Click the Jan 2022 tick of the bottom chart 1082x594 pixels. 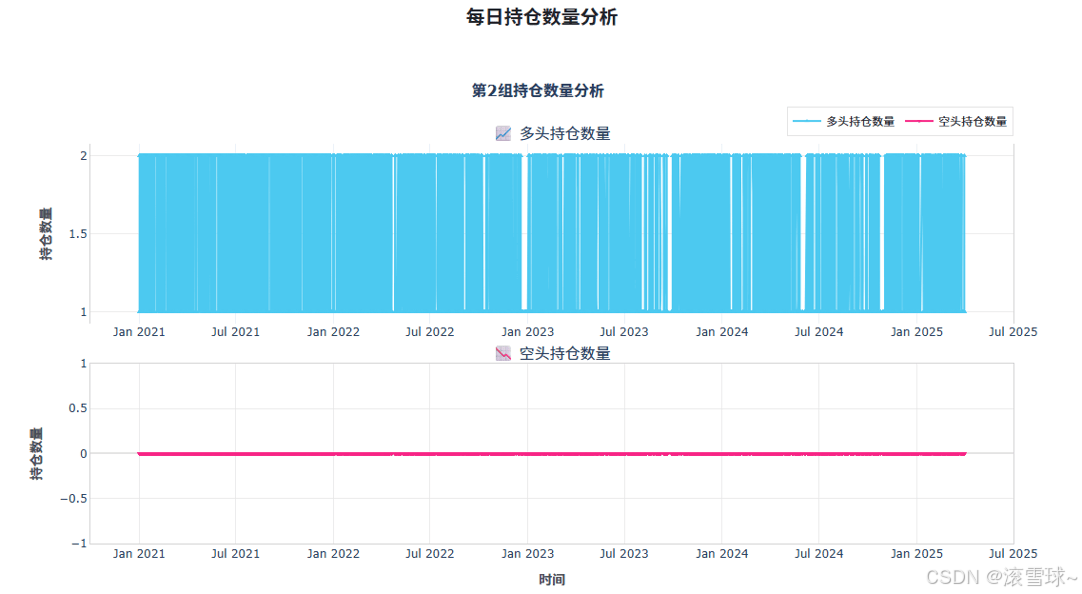(333, 554)
